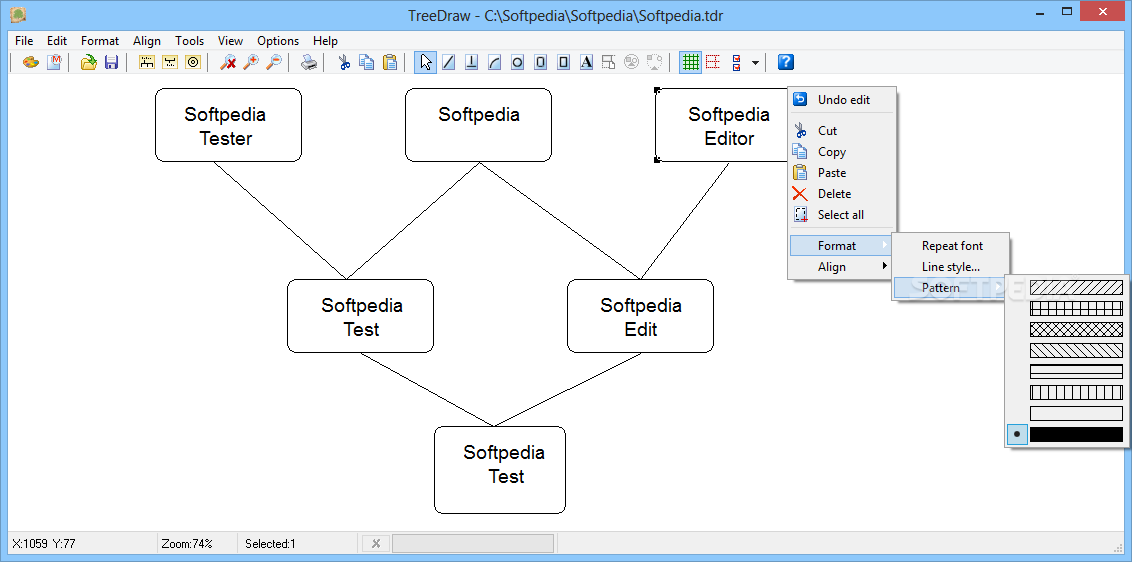Click the magnifier with red X icon
This screenshot has height=562, width=1132.
(x=228, y=62)
